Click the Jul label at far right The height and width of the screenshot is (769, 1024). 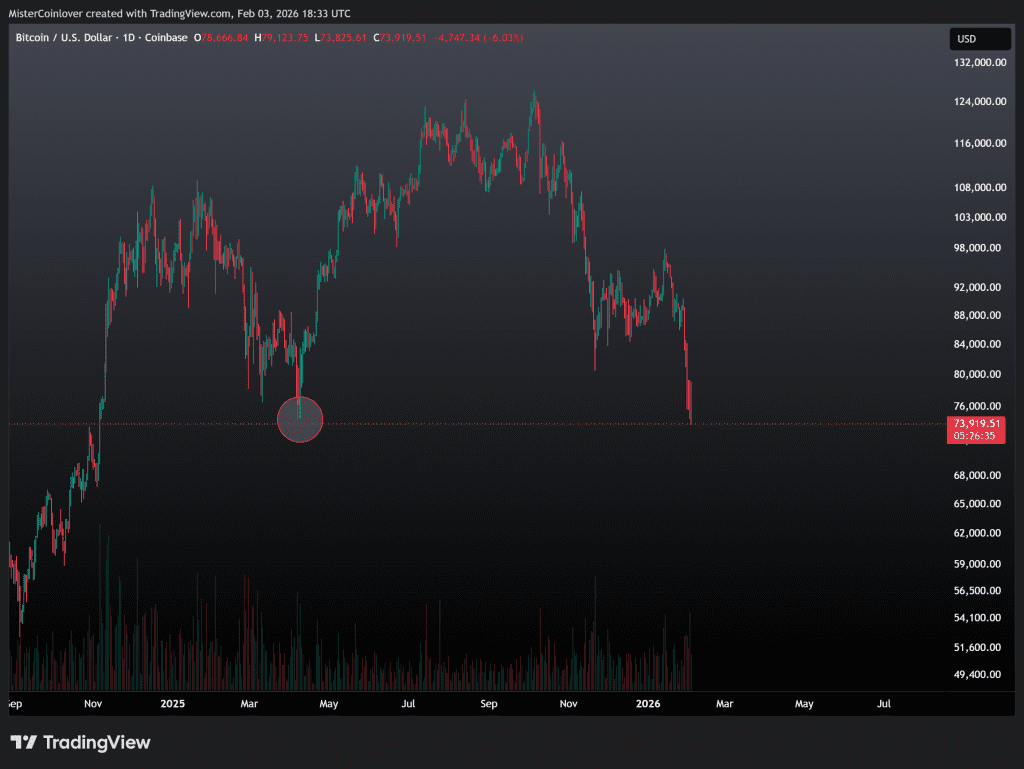click(x=883, y=704)
